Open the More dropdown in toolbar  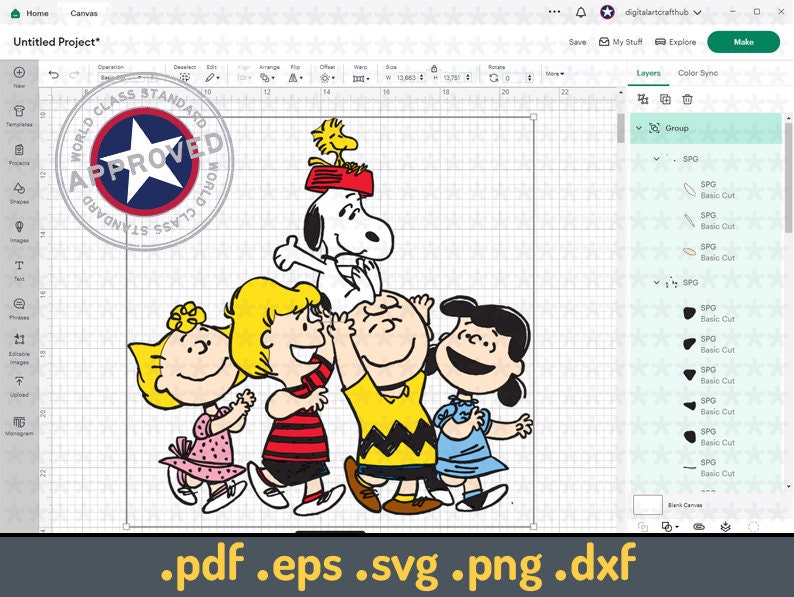coord(554,74)
